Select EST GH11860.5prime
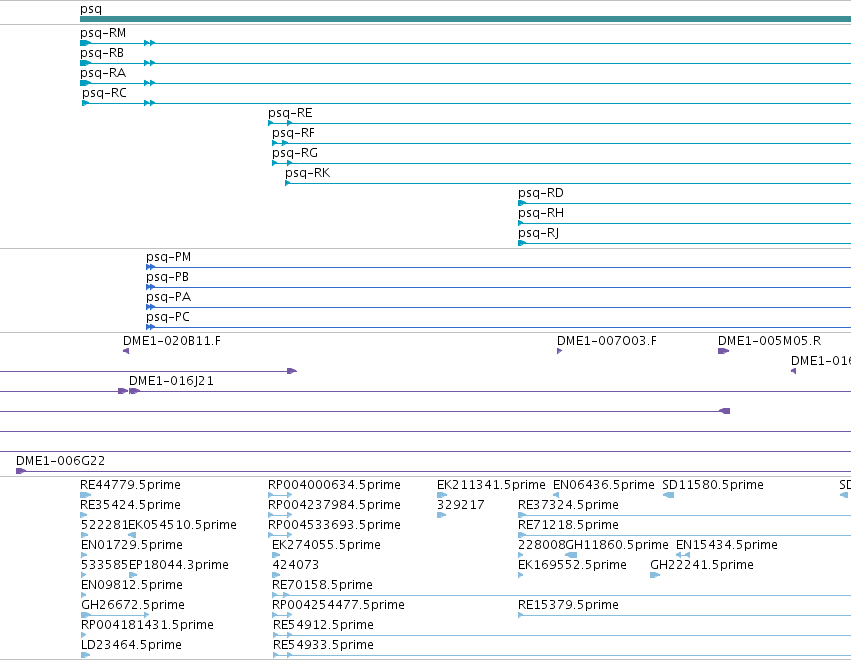The image size is (851, 660). click(x=617, y=545)
